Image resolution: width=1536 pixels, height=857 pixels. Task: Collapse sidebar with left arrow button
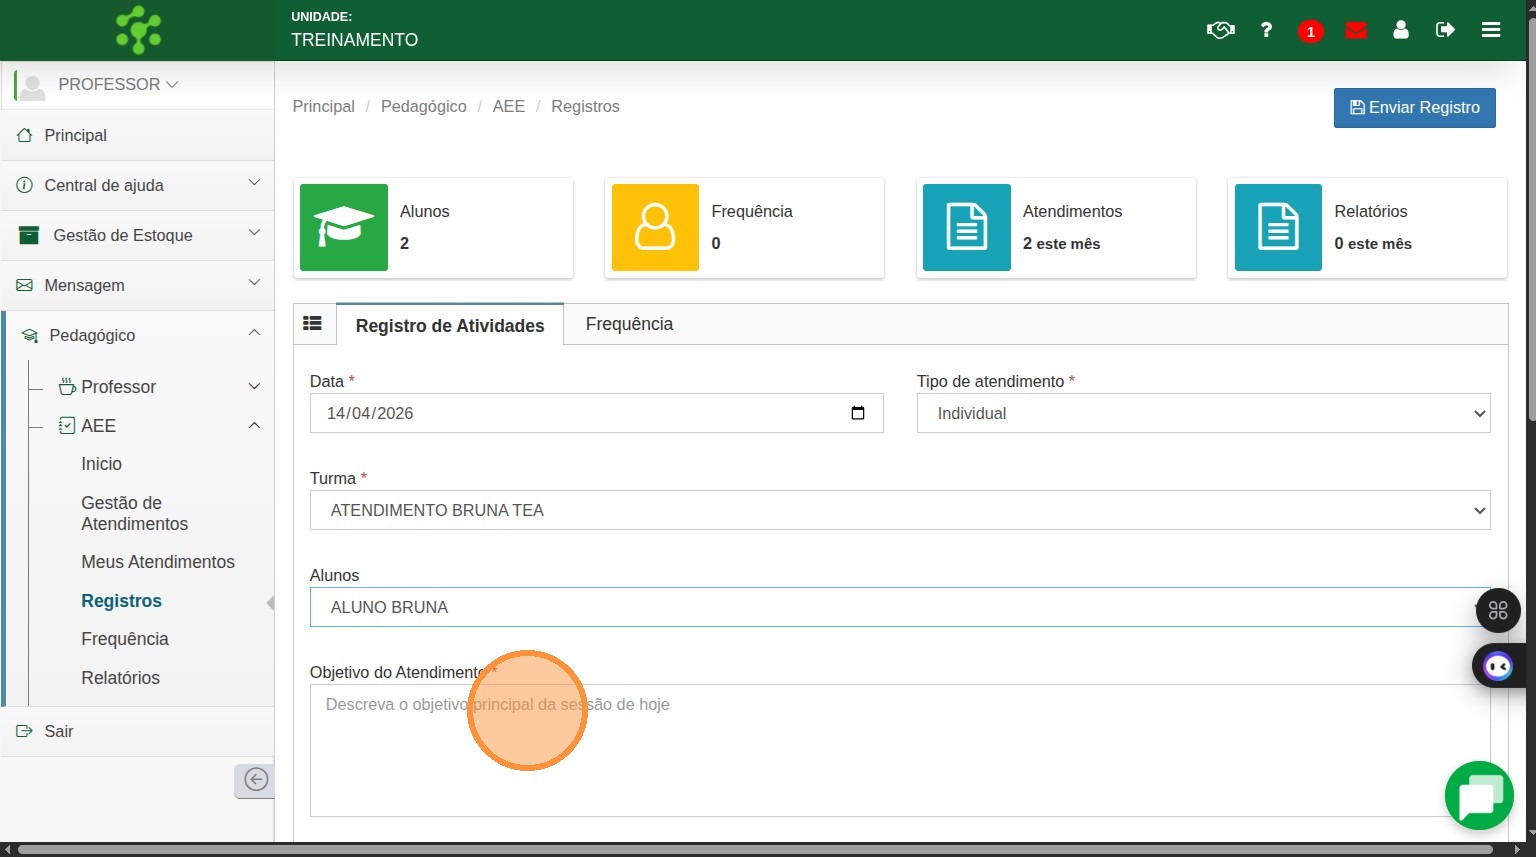tap(255, 780)
